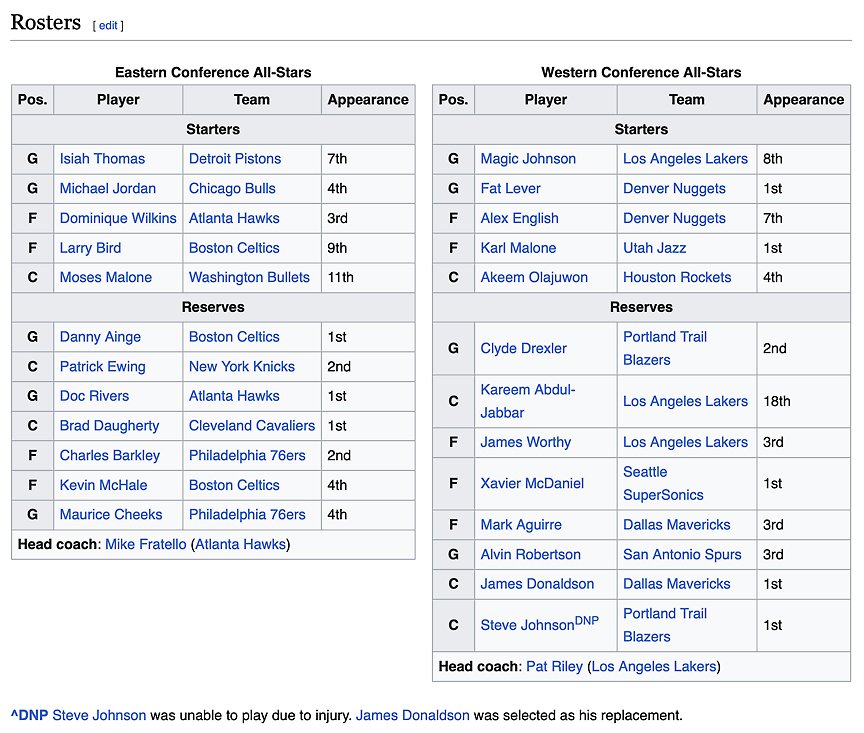The image size is (864, 733).
Task: Open the Isiah Thomas player link
Action: click(x=102, y=159)
